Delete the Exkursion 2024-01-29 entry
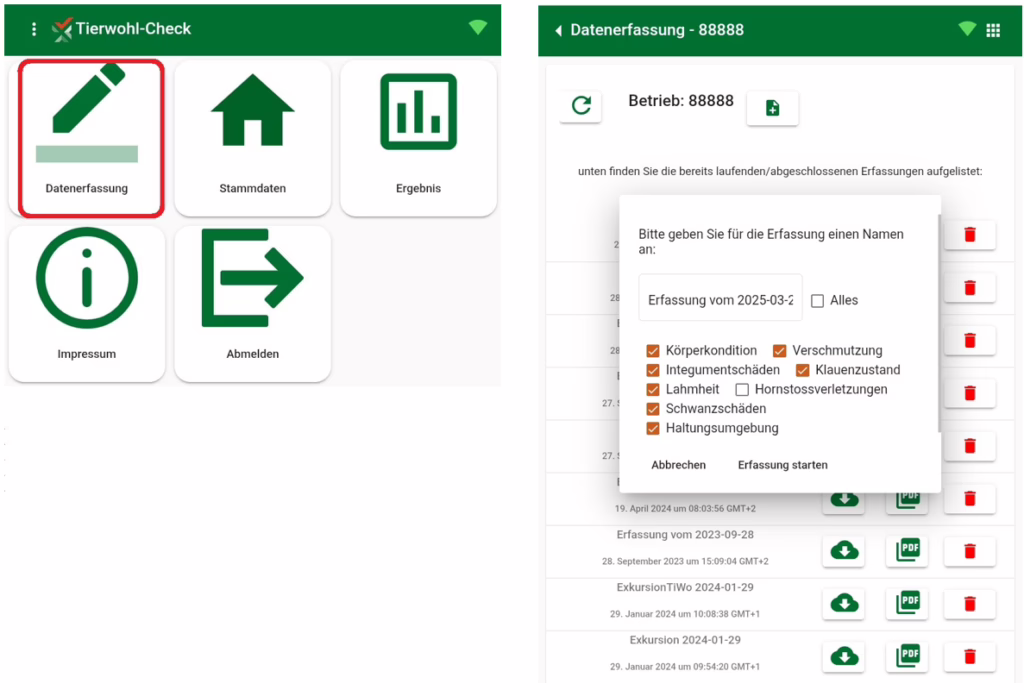 969,656
